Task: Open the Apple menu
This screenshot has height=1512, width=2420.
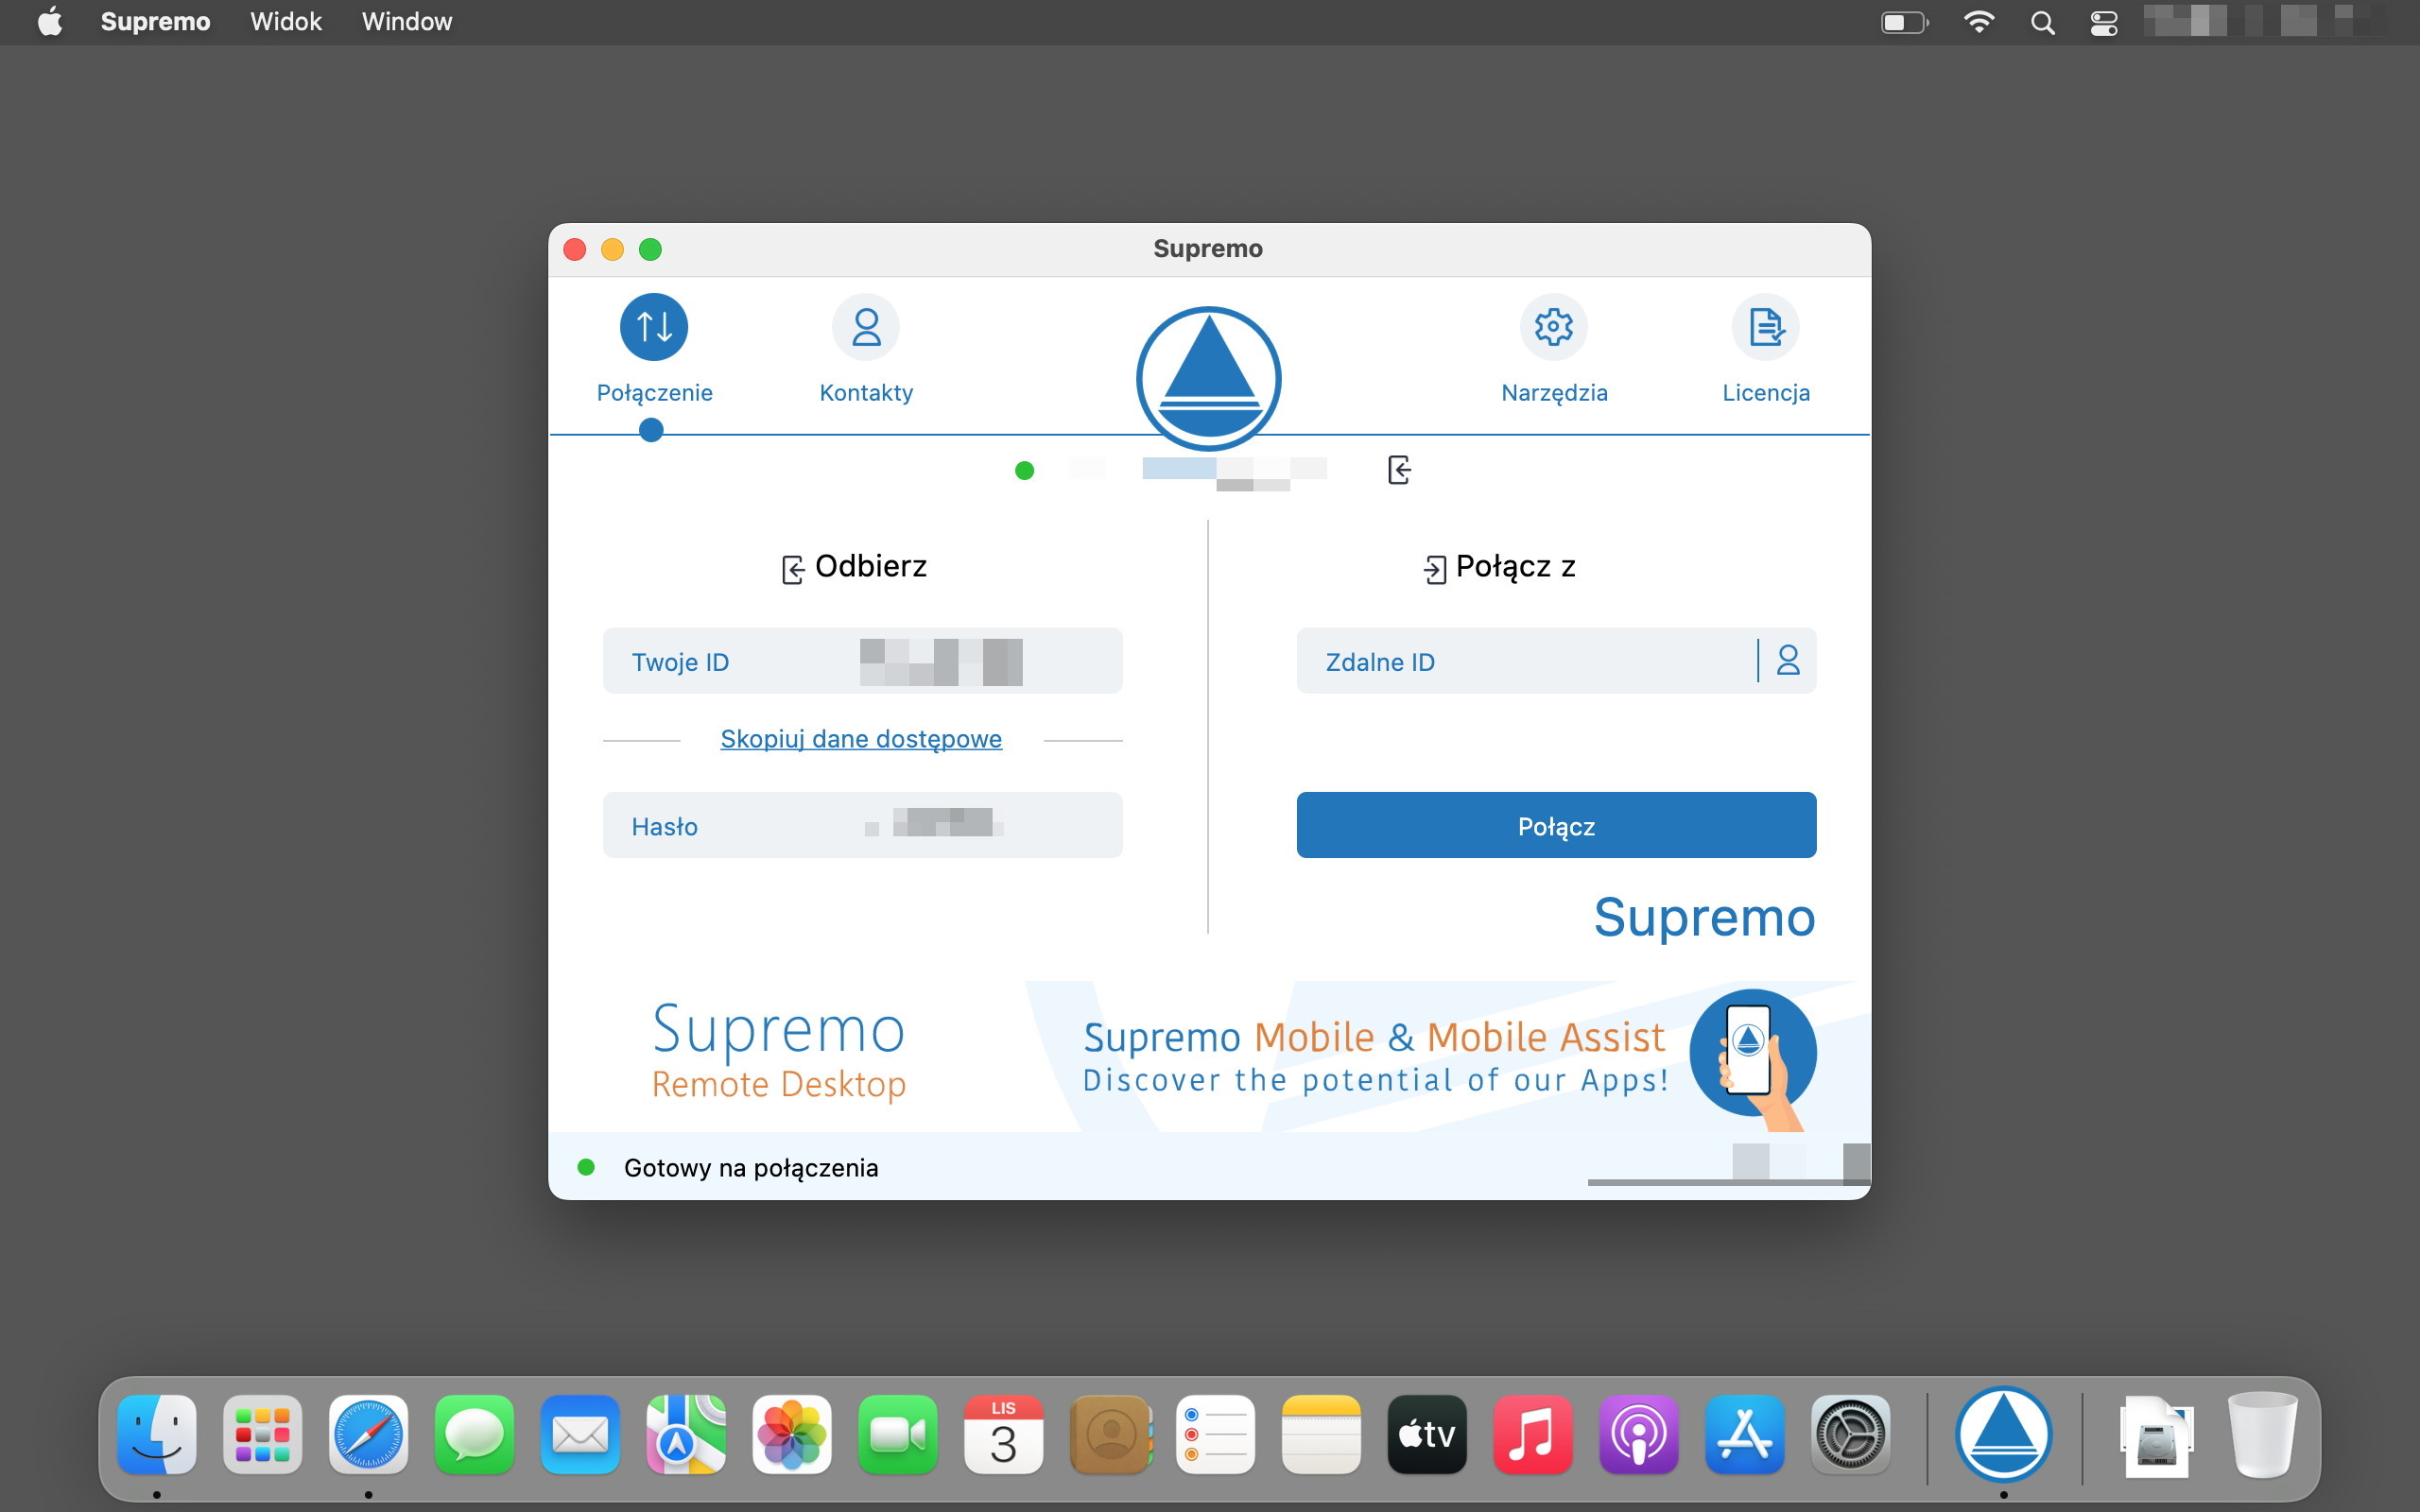Action: coord(49,22)
